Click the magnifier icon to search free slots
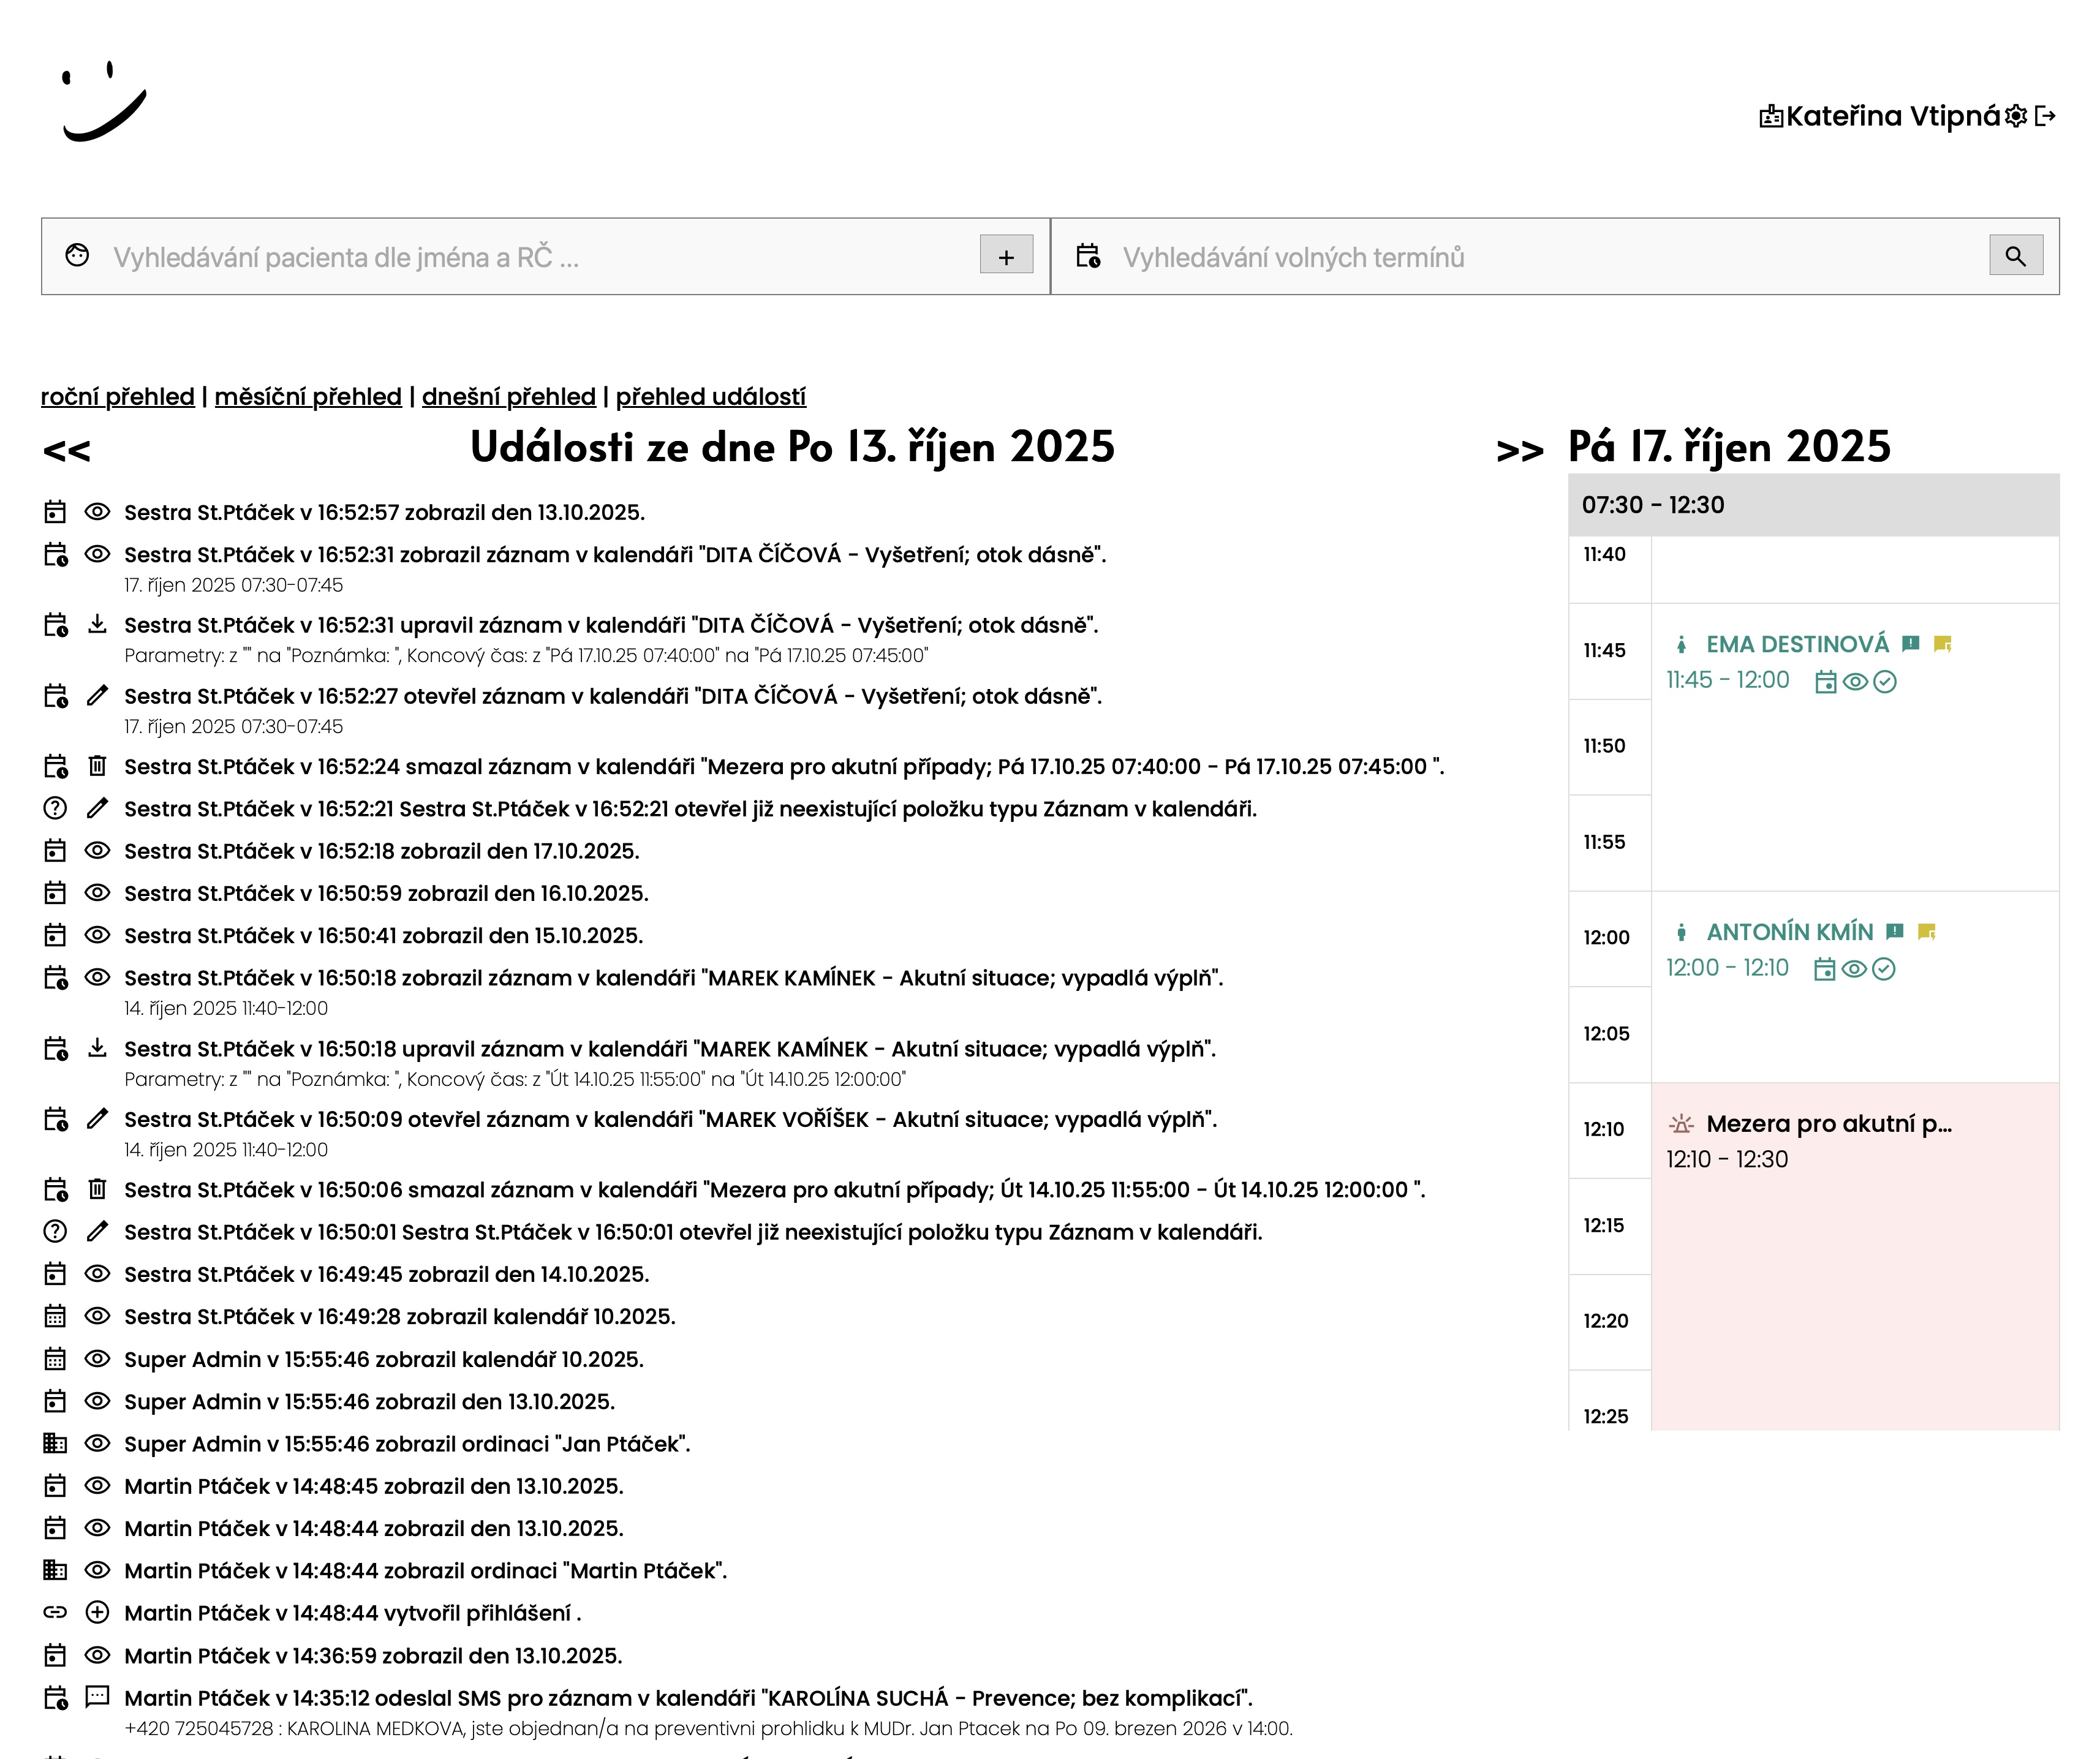Screen dimensions: 2100x1759 pyautogui.click(x=2015, y=256)
